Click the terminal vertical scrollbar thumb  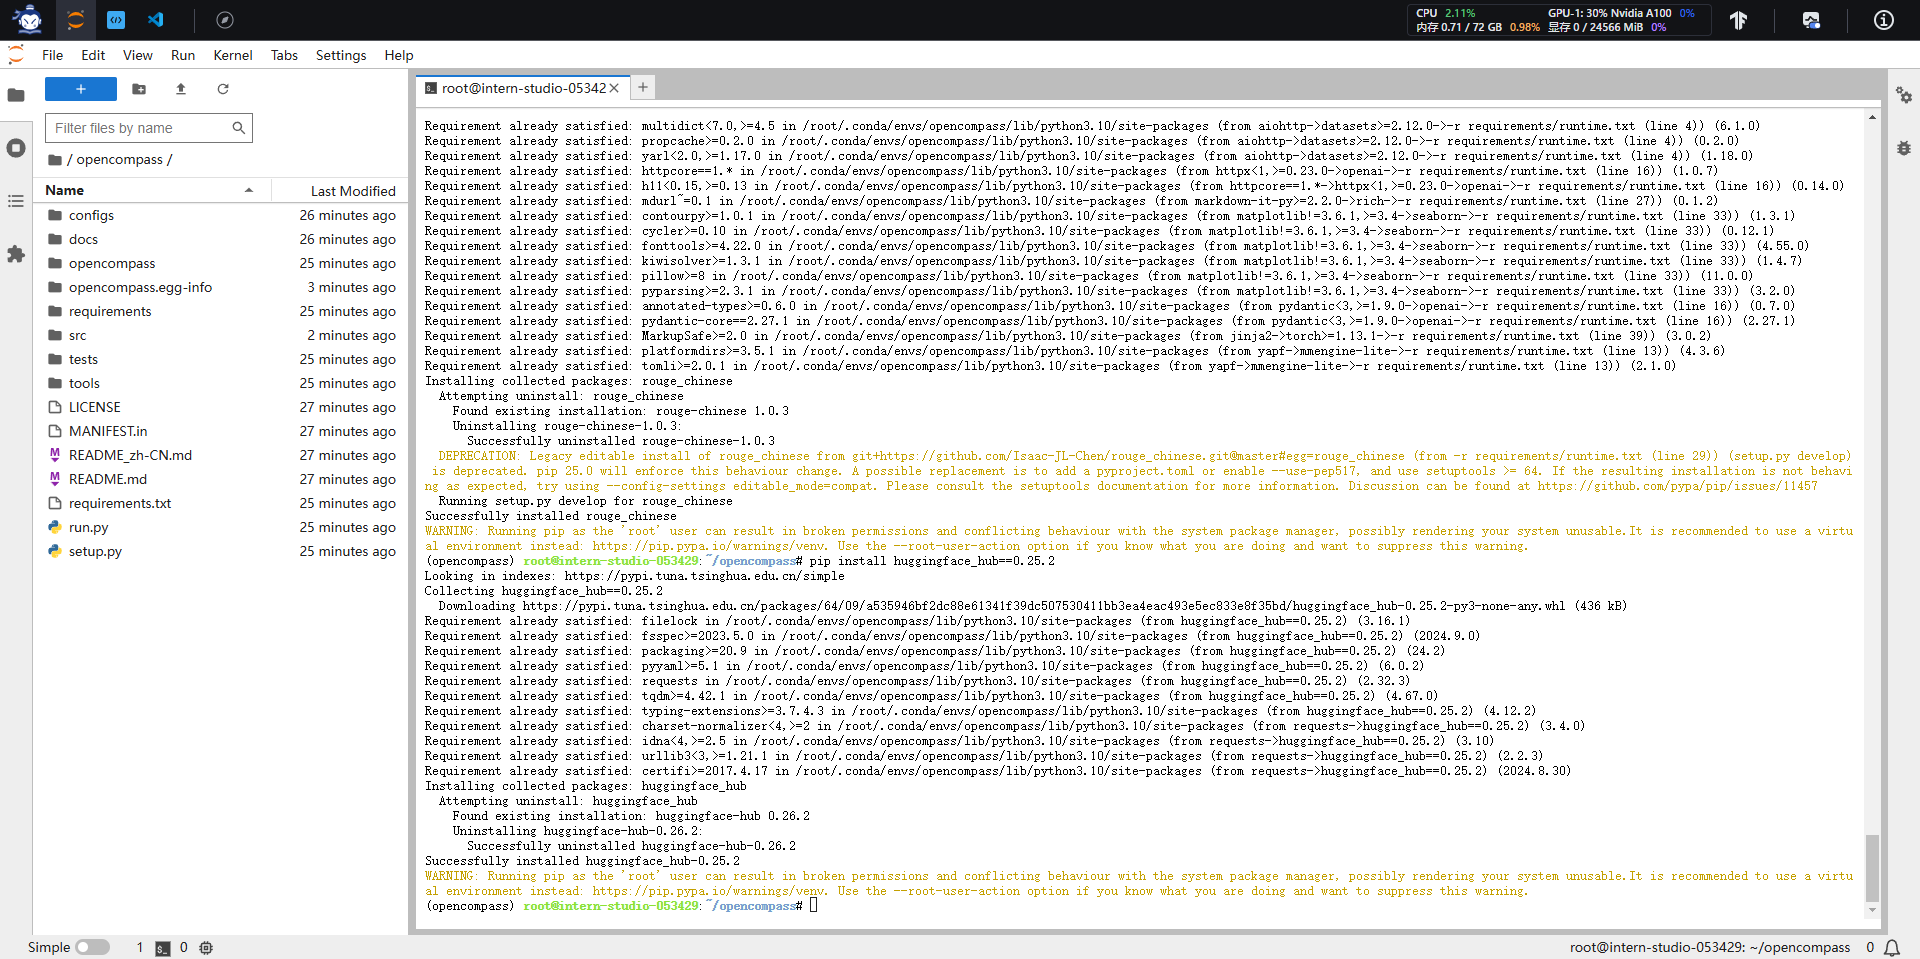click(1872, 868)
